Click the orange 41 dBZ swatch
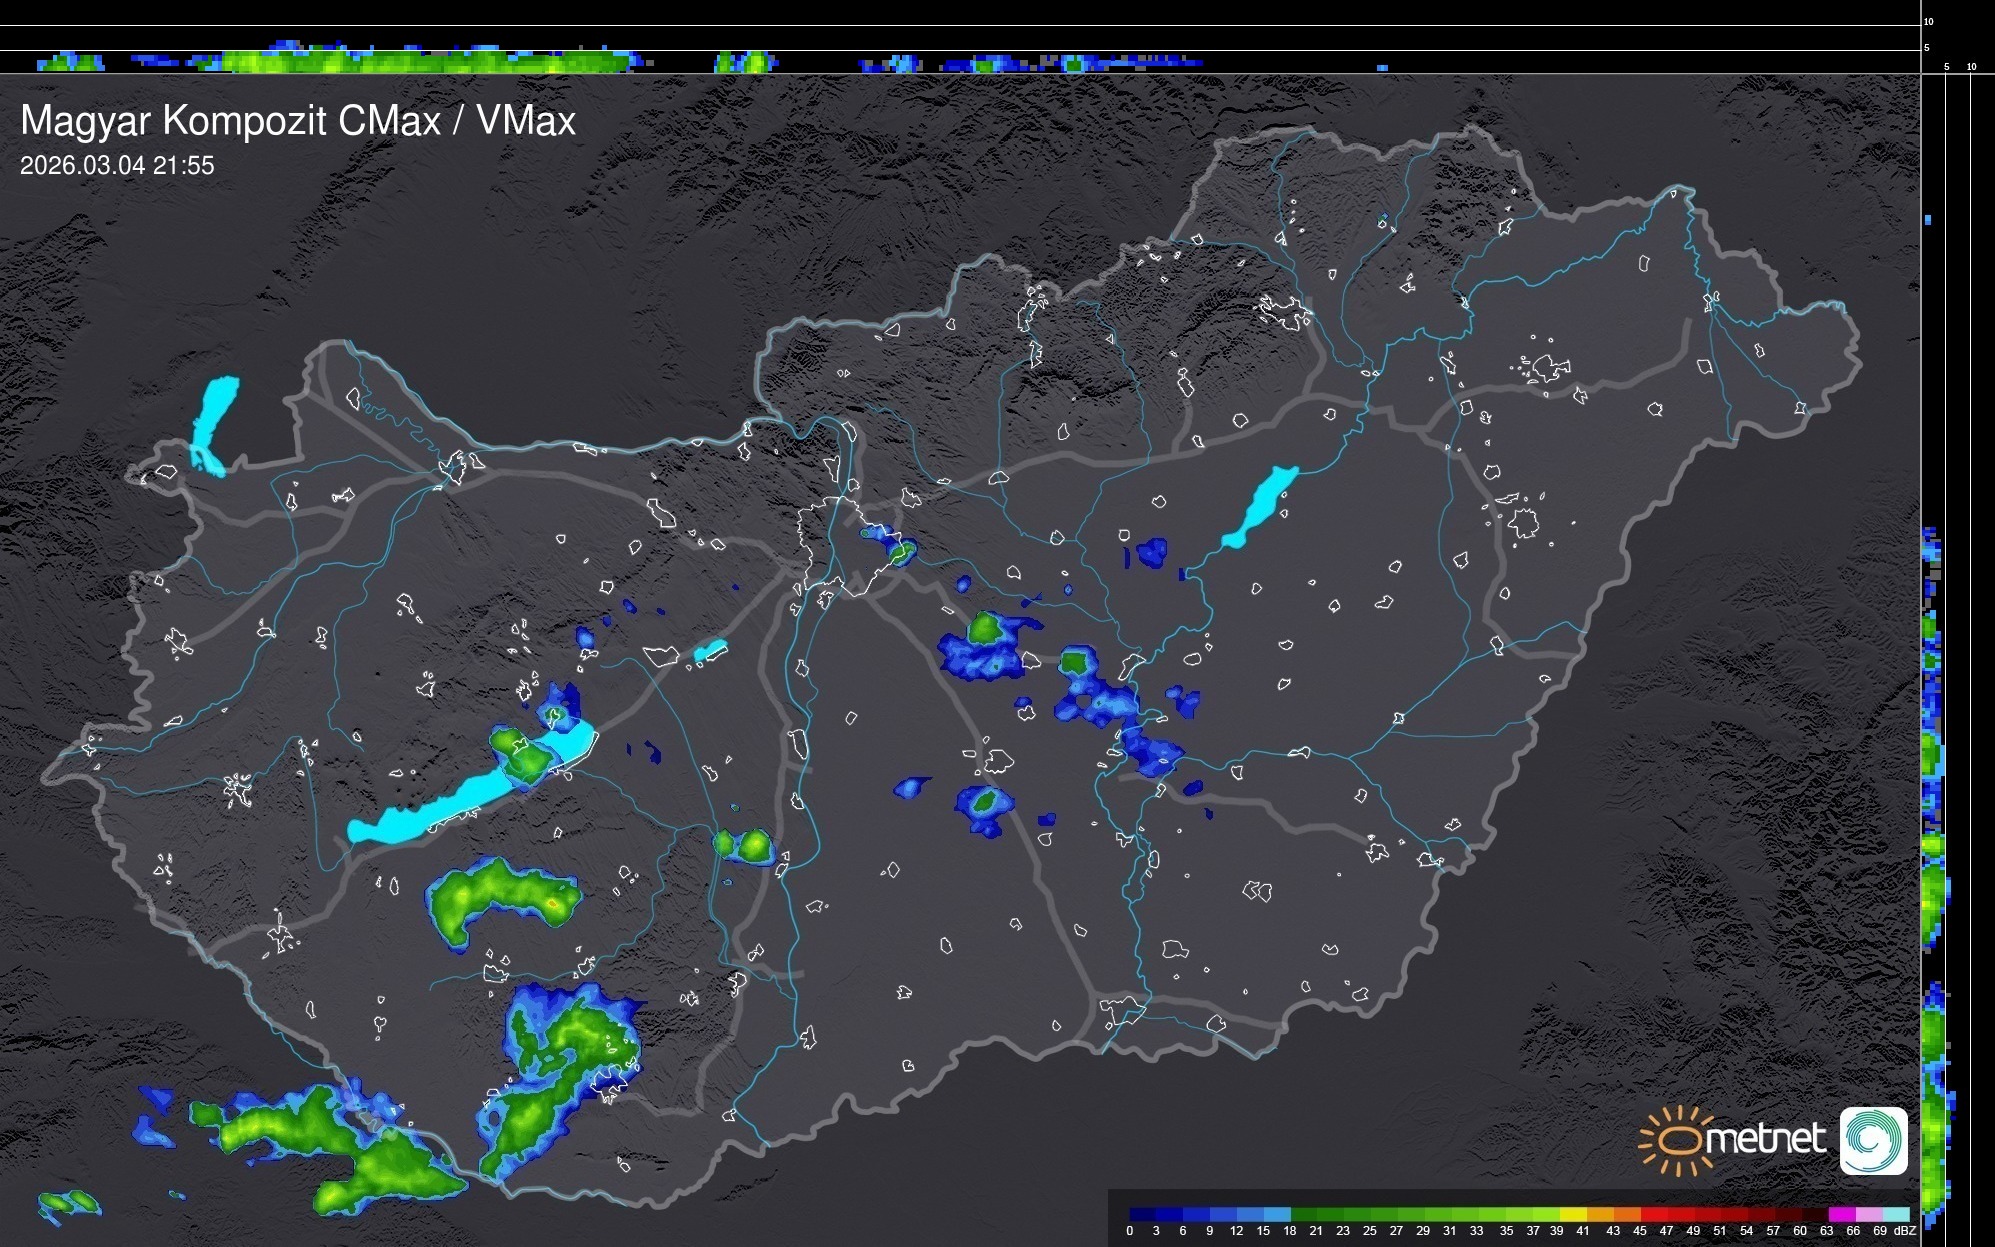The image size is (1995, 1247). click(1600, 1215)
